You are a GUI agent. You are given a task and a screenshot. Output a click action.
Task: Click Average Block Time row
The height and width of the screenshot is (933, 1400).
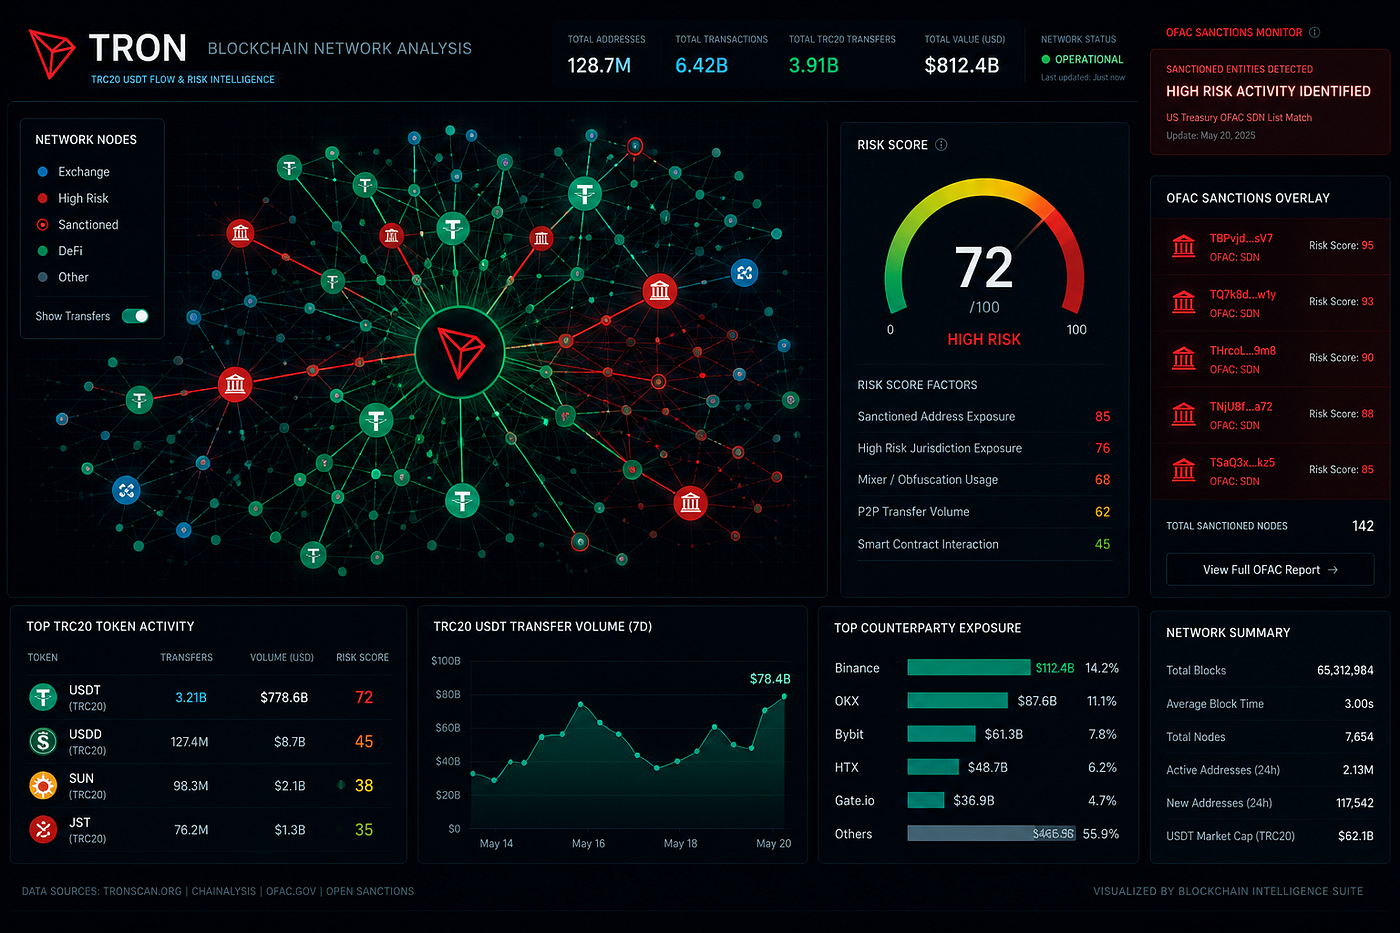point(1270,704)
